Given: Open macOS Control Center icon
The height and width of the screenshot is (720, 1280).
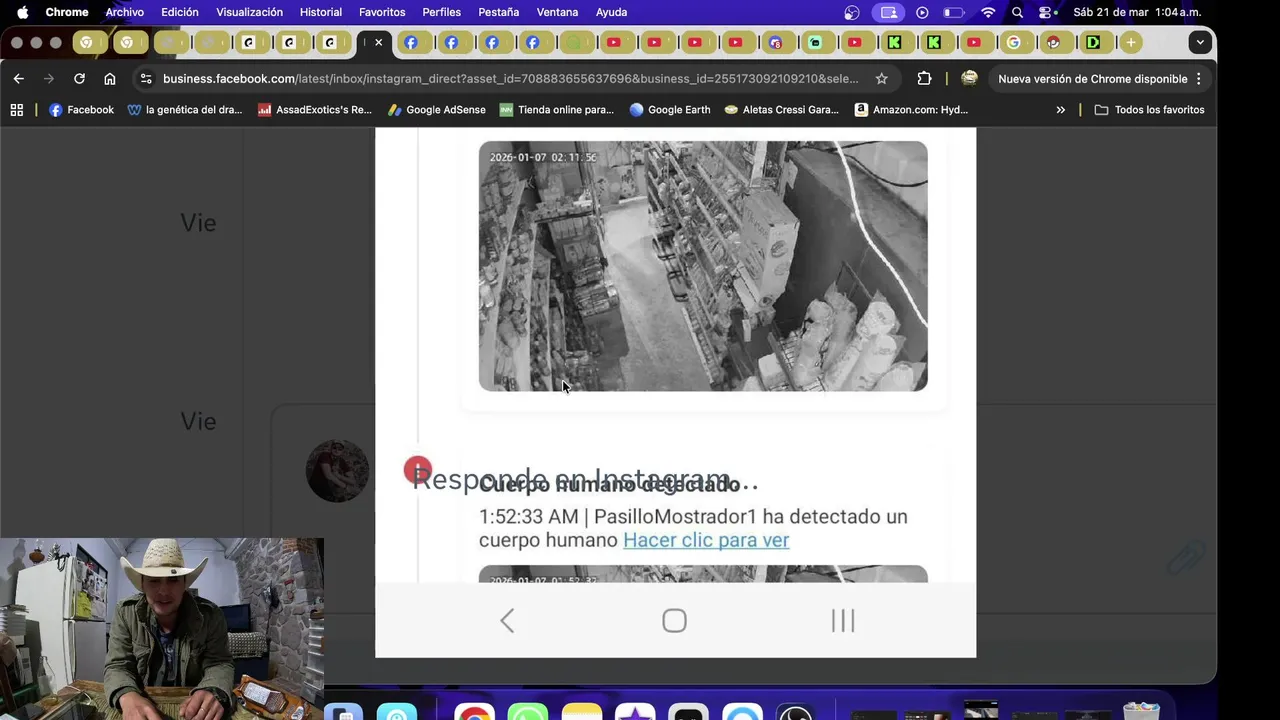Looking at the screenshot, I should 1046,12.
